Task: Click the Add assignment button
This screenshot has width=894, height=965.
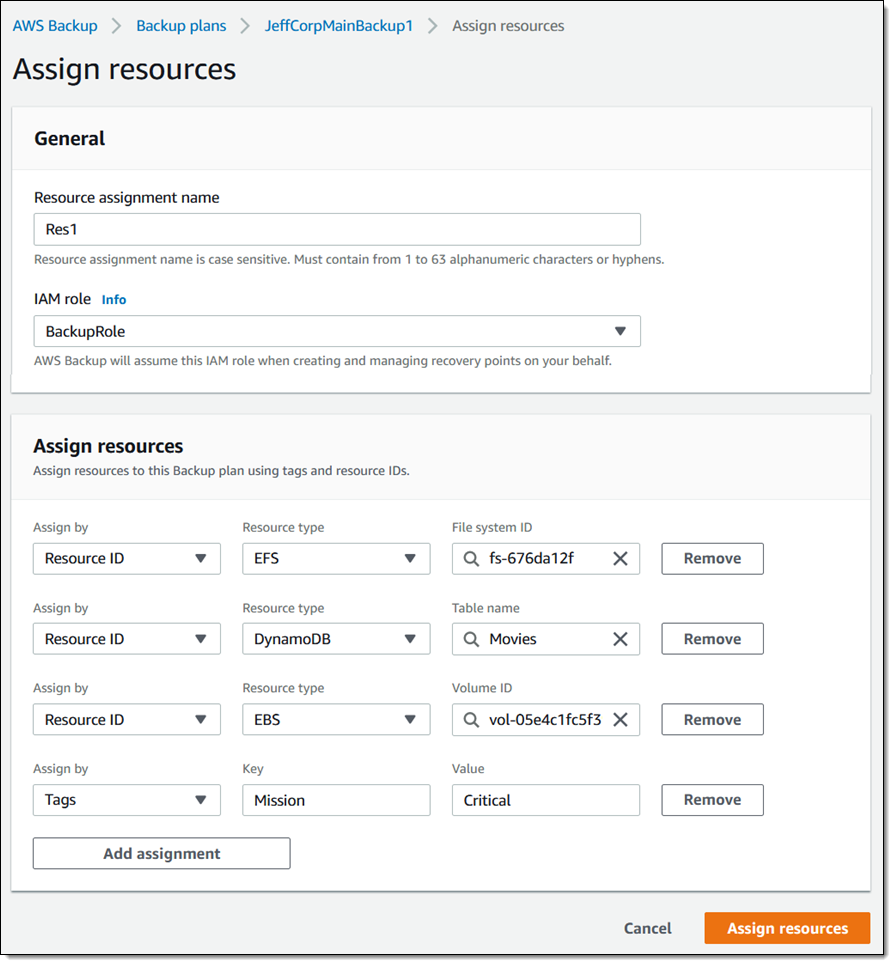Action: click(x=162, y=854)
